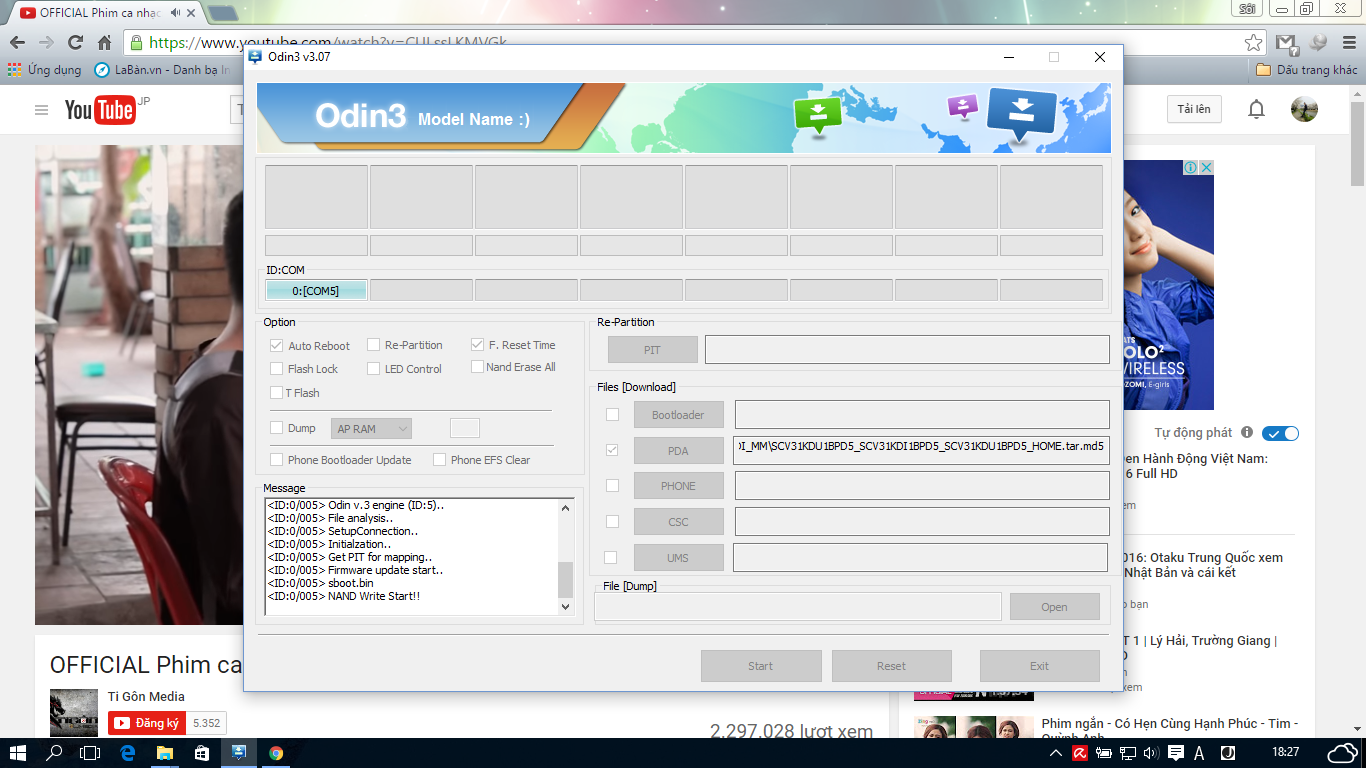Open the Avira antivirus tray icon
Image resolution: width=1366 pixels, height=768 pixels.
tap(1080, 753)
